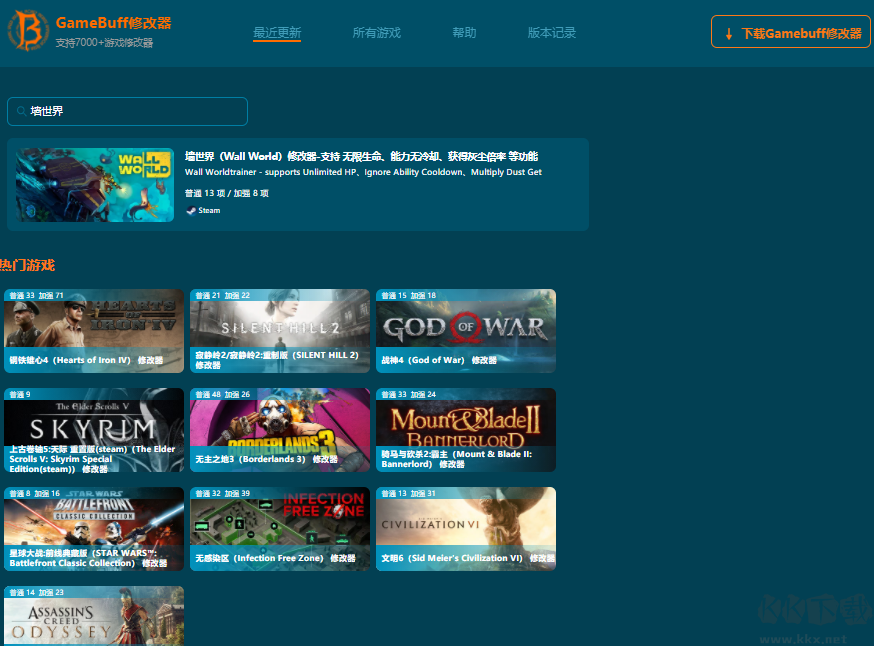Switch to the 所有游戏 tab
This screenshot has width=874, height=646.
tap(377, 33)
